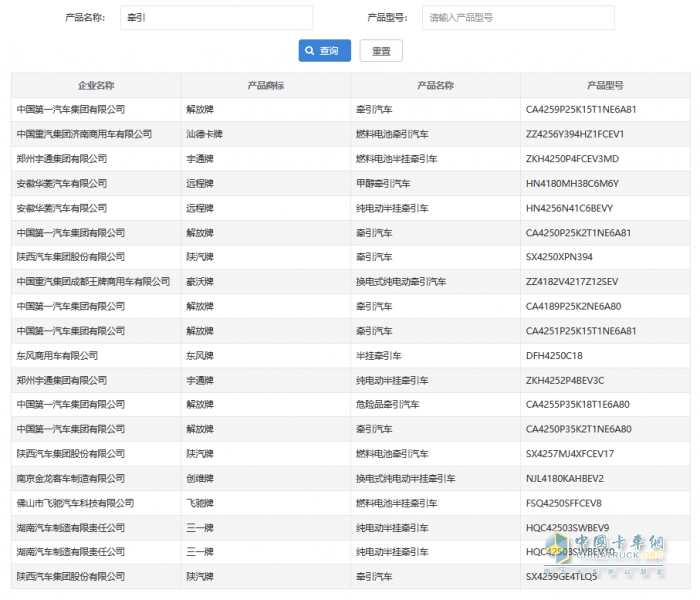Select model cell CA4259P25K15T1NE6A81

(x=581, y=109)
